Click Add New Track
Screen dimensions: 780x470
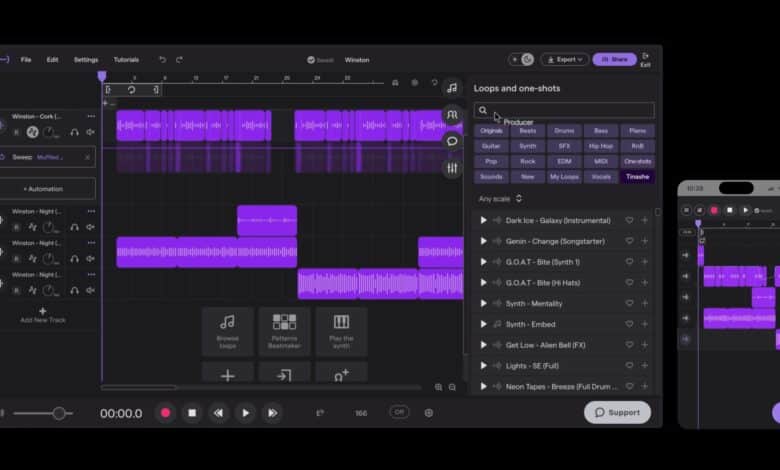pos(43,315)
